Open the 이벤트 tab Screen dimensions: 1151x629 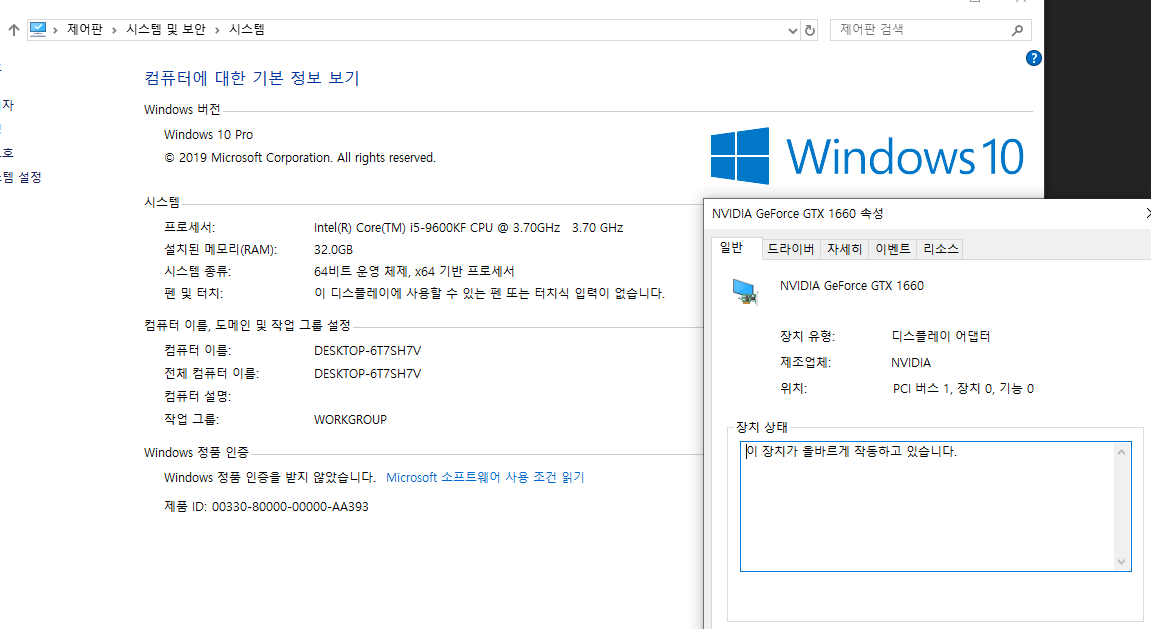(x=893, y=249)
